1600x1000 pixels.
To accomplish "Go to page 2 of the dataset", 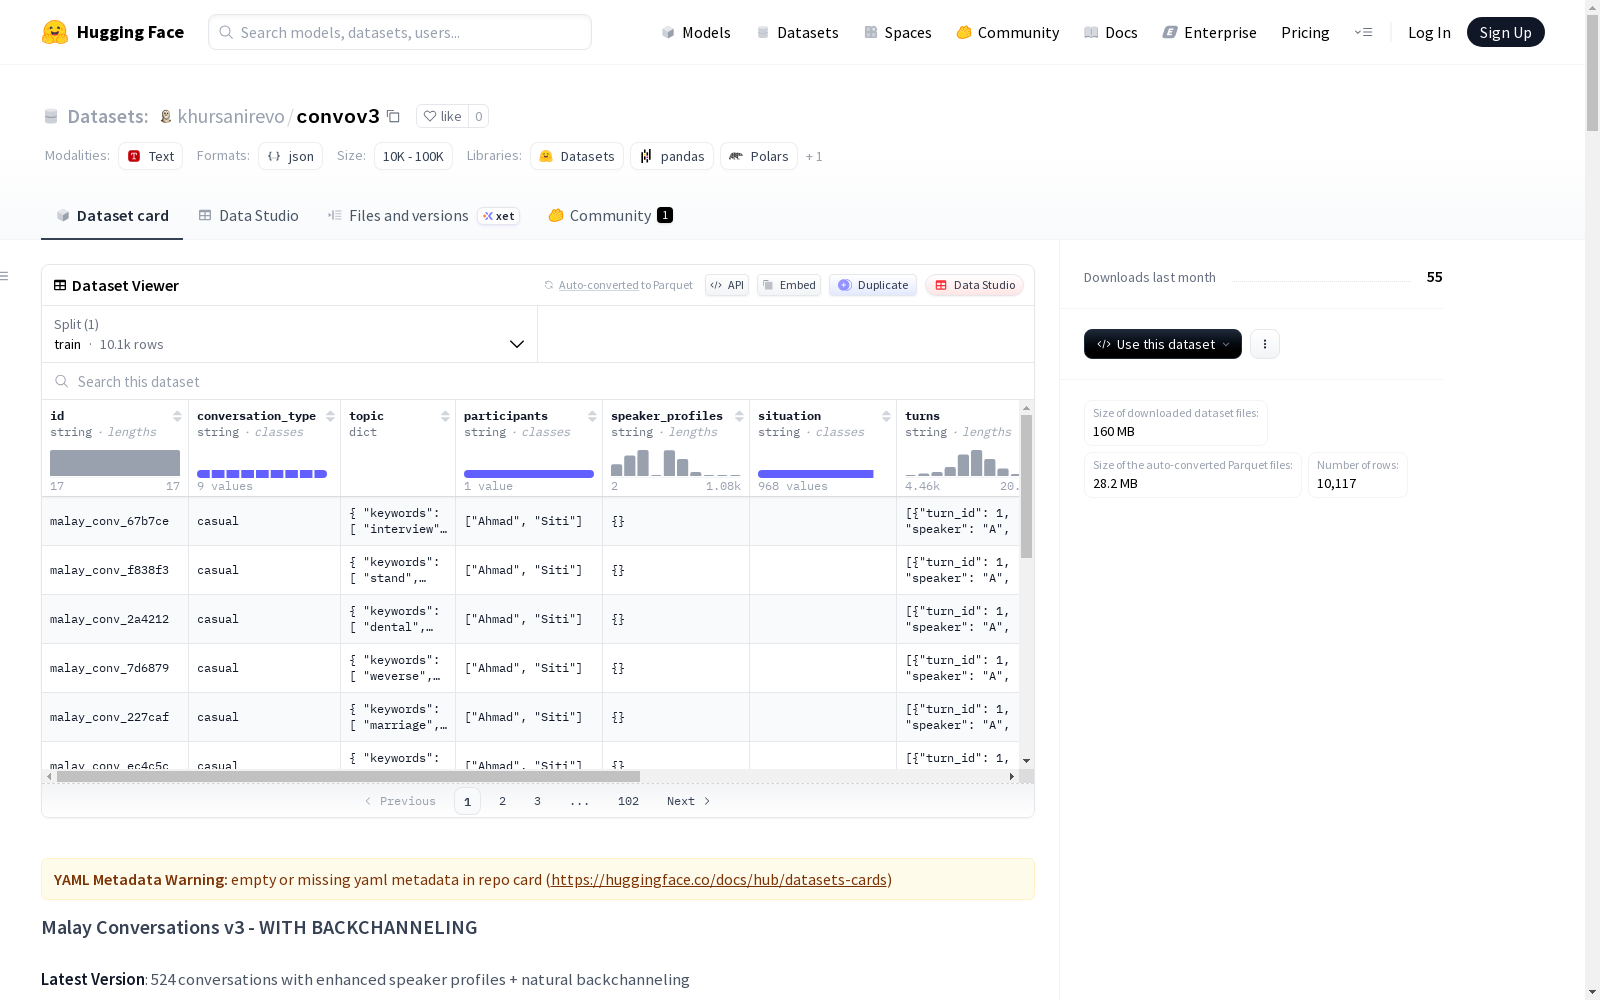I will click(x=502, y=801).
